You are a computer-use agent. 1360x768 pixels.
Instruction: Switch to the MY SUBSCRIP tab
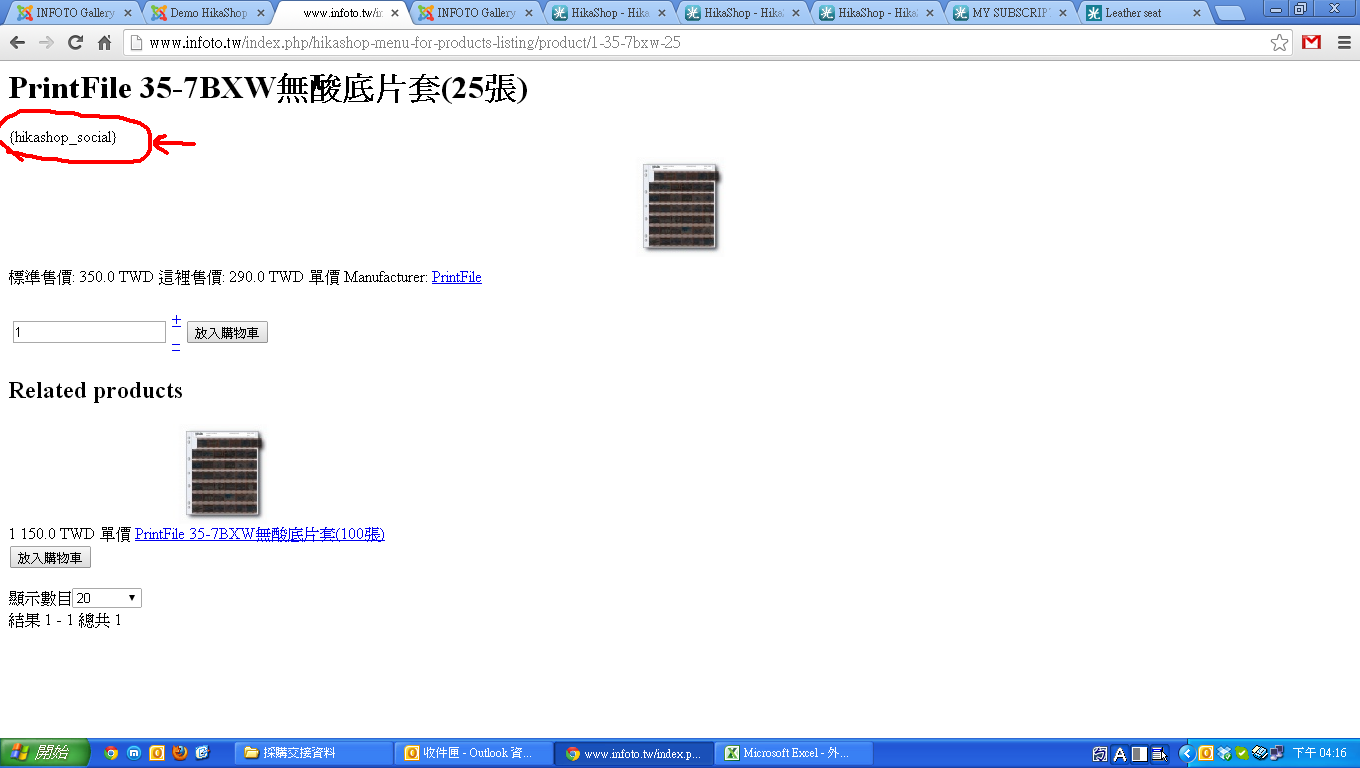point(1010,13)
